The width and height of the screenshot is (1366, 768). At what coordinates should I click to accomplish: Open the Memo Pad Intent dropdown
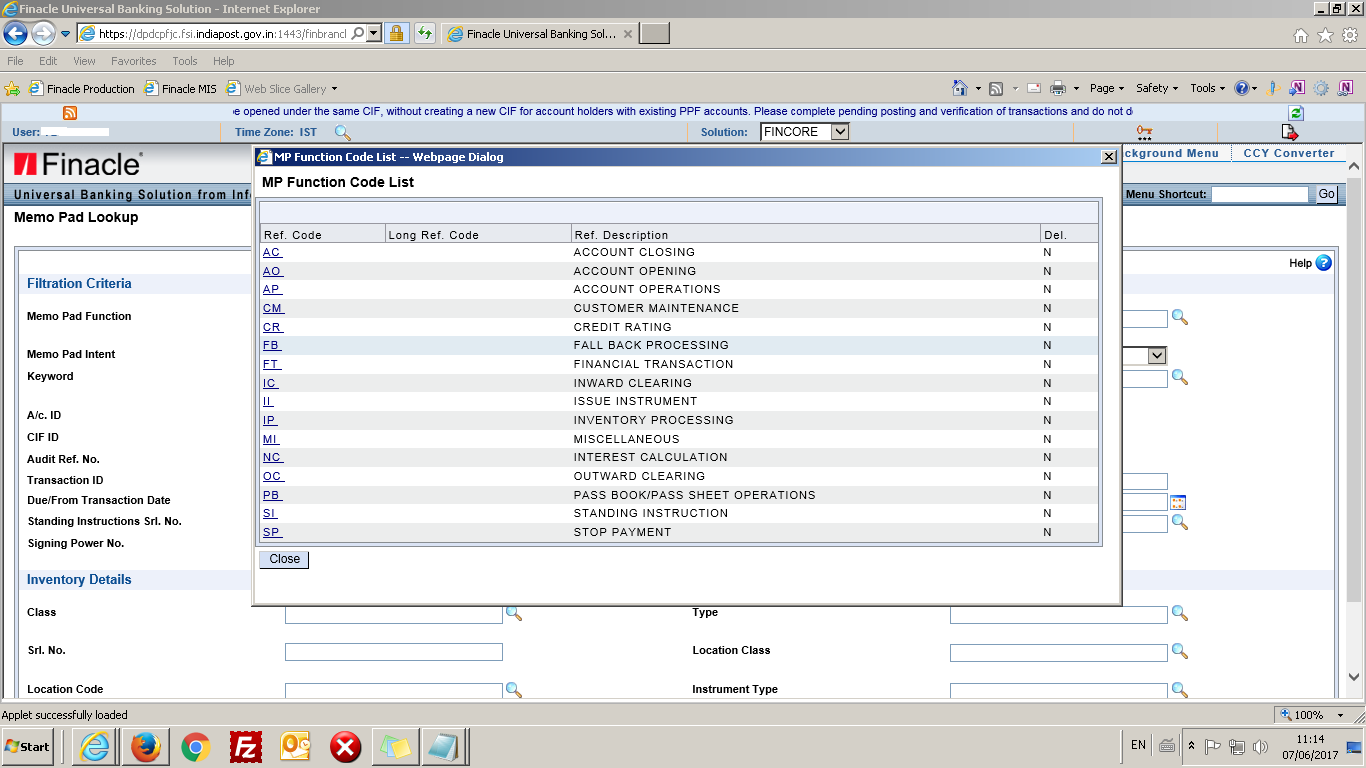point(1157,355)
